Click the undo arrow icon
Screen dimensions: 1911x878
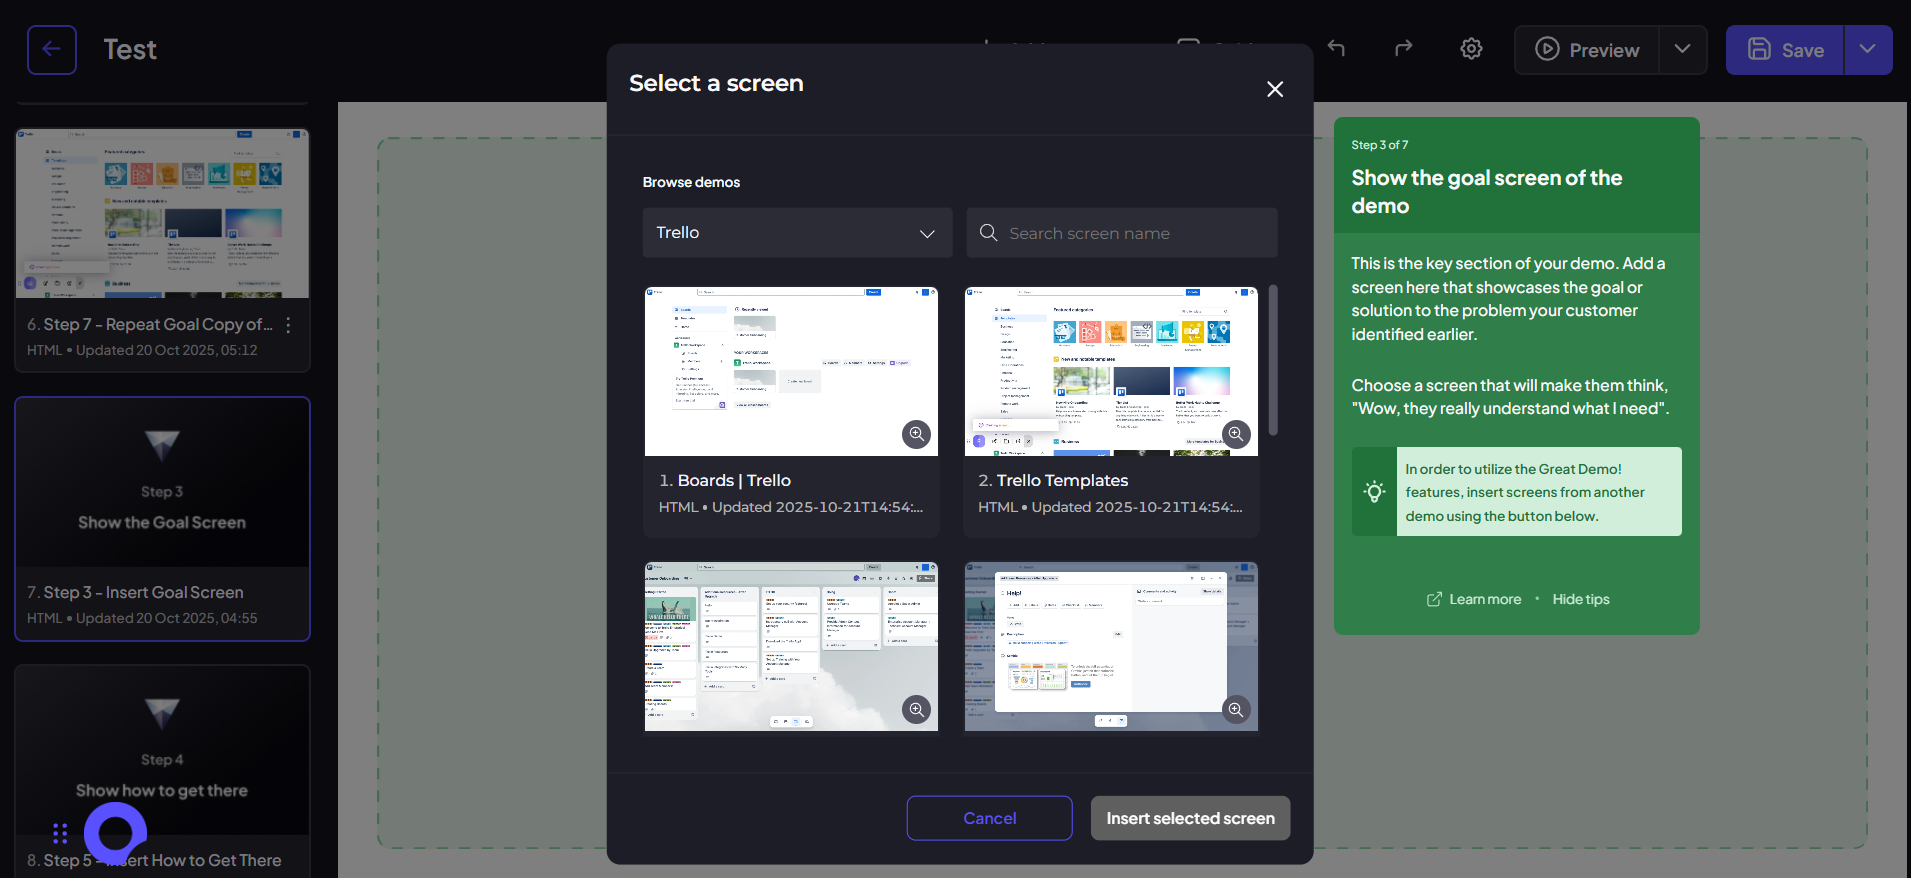click(1336, 48)
